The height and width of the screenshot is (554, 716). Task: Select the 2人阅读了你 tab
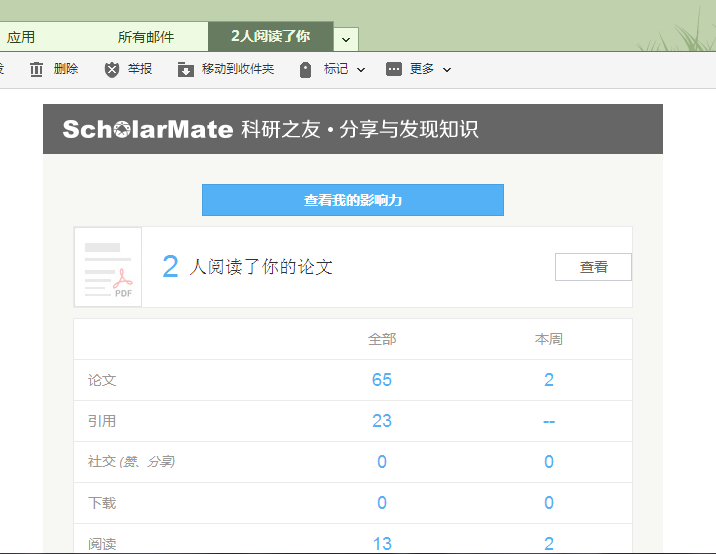tap(271, 36)
